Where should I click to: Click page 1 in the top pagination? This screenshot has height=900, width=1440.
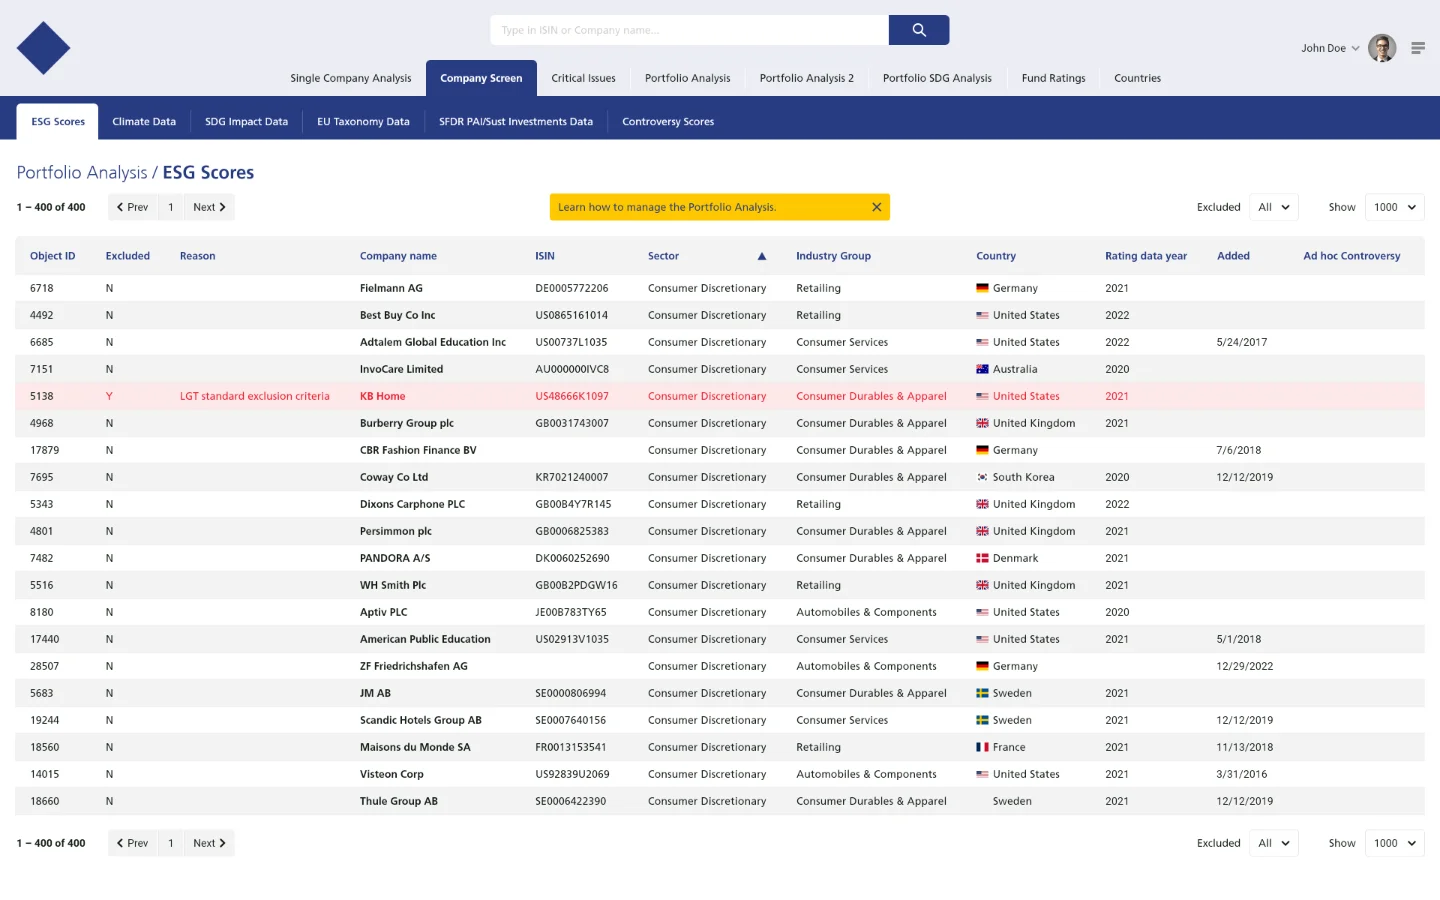pos(171,207)
